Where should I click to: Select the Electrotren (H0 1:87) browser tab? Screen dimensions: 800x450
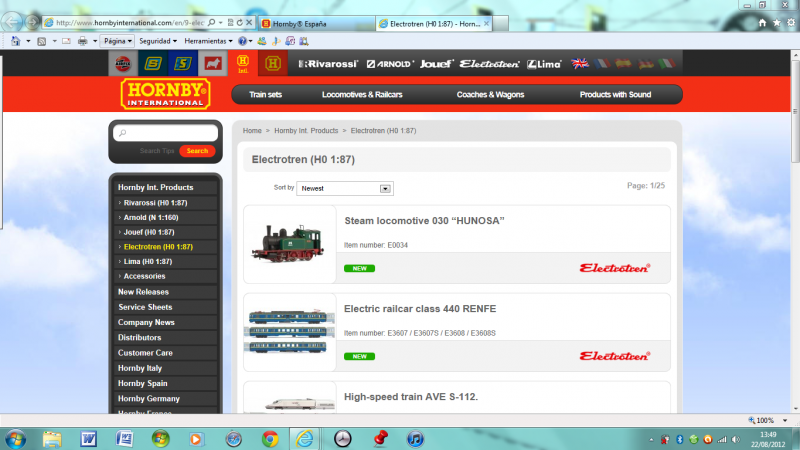(434, 23)
